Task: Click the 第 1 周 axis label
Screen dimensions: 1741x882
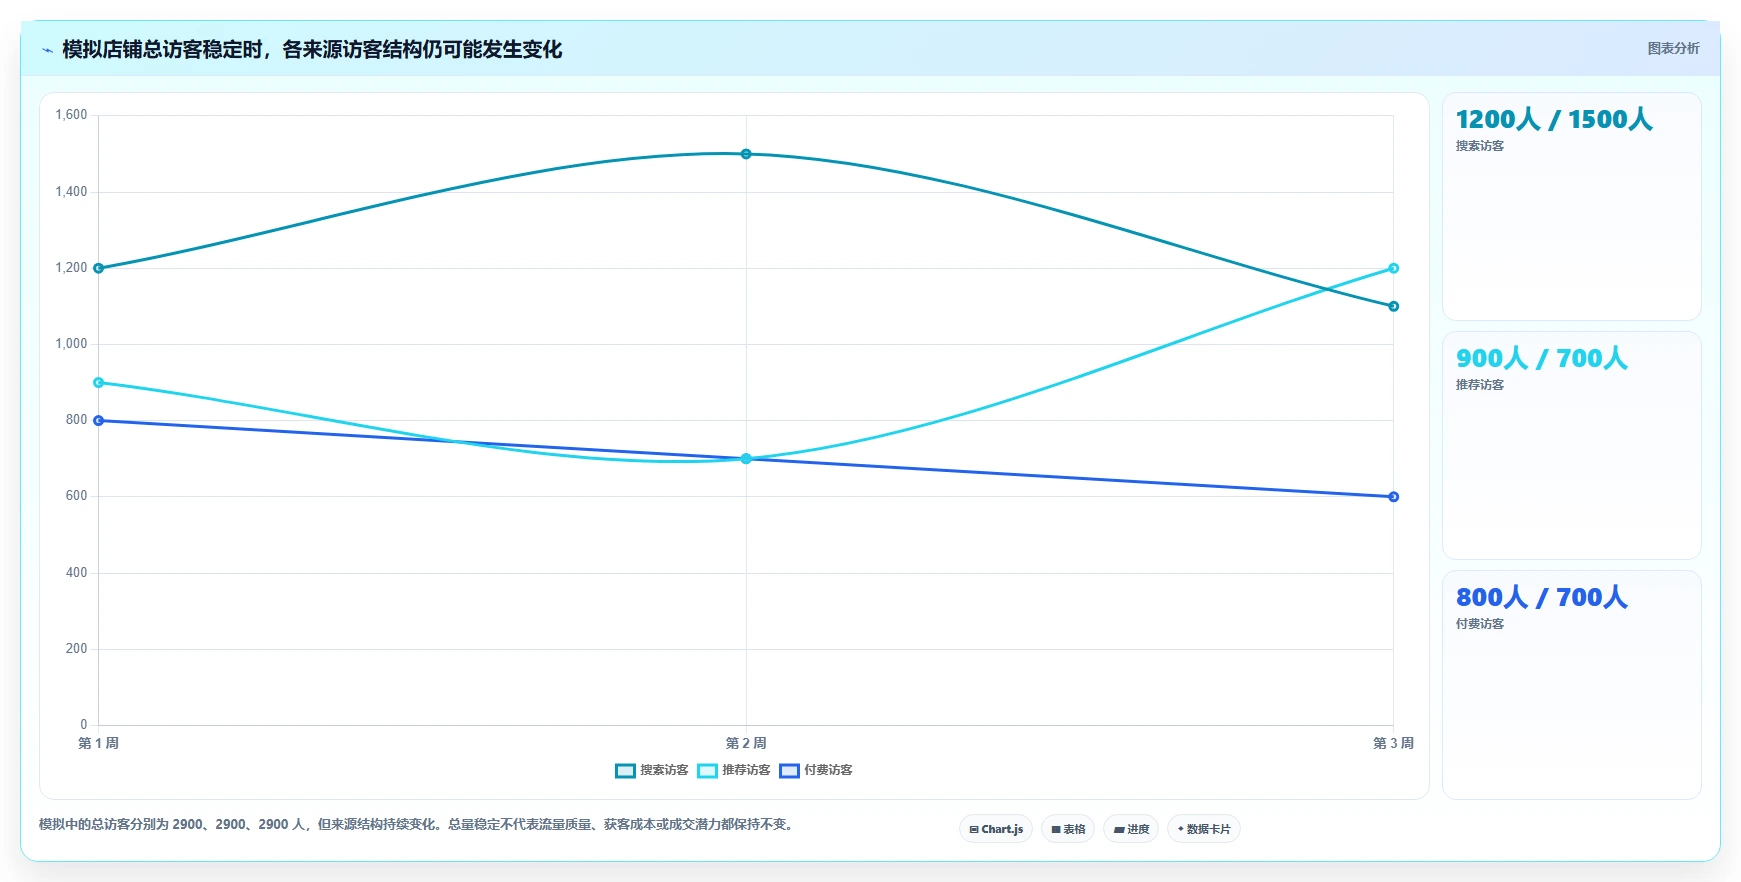Action: [98, 743]
